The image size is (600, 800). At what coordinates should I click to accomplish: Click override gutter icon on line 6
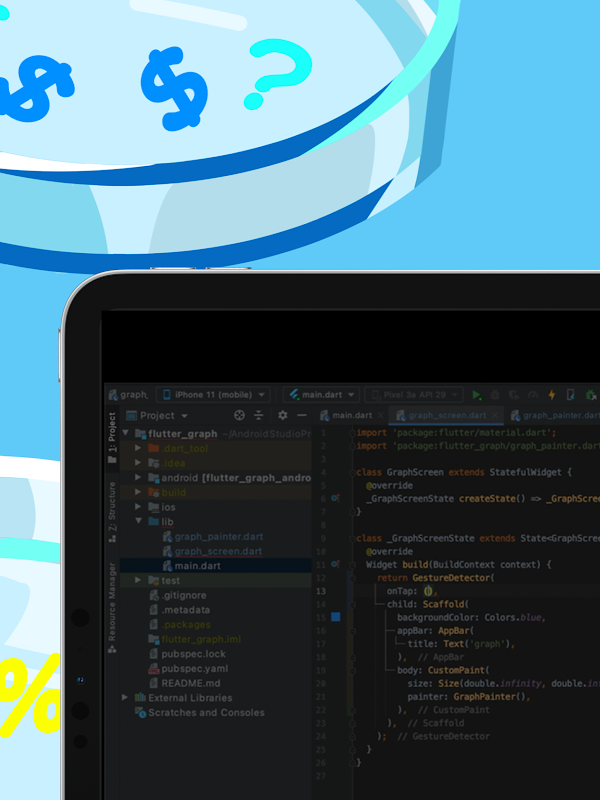click(x=335, y=498)
